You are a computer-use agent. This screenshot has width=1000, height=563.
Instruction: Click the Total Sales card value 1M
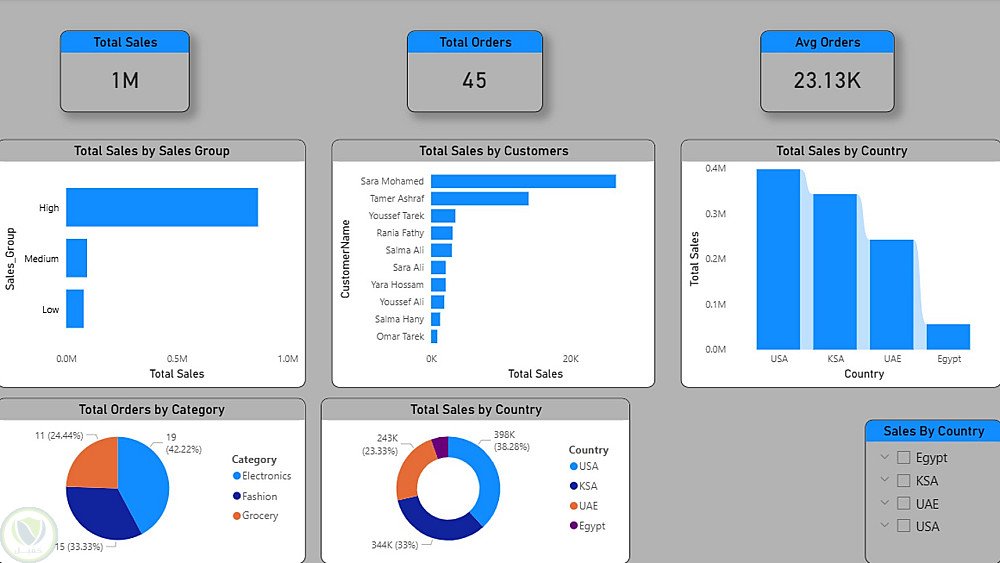pyautogui.click(x=125, y=80)
